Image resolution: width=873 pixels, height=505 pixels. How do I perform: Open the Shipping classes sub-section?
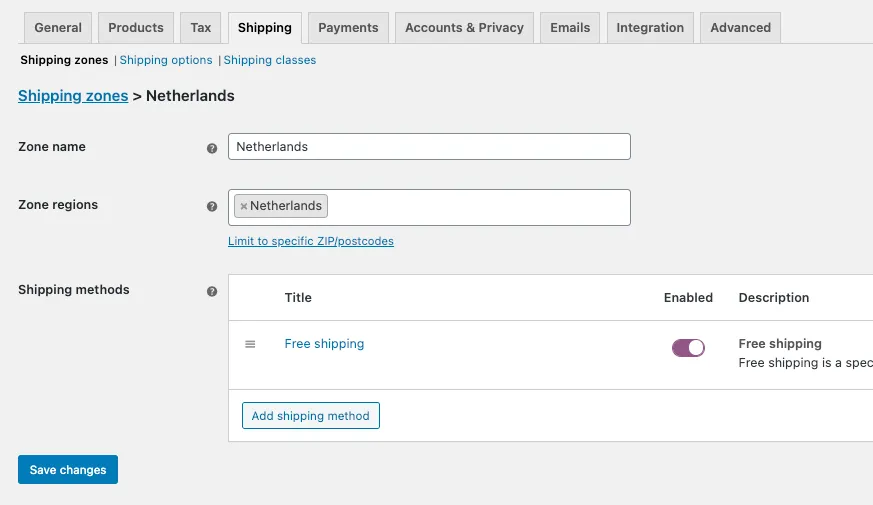coord(269,60)
